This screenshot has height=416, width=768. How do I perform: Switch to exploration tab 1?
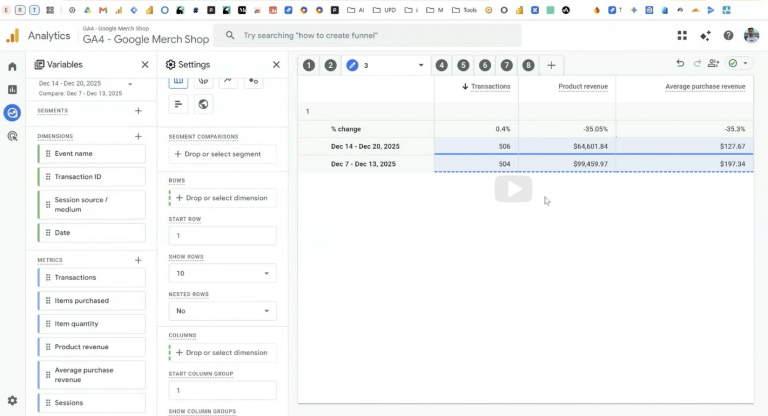click(309, 65)
